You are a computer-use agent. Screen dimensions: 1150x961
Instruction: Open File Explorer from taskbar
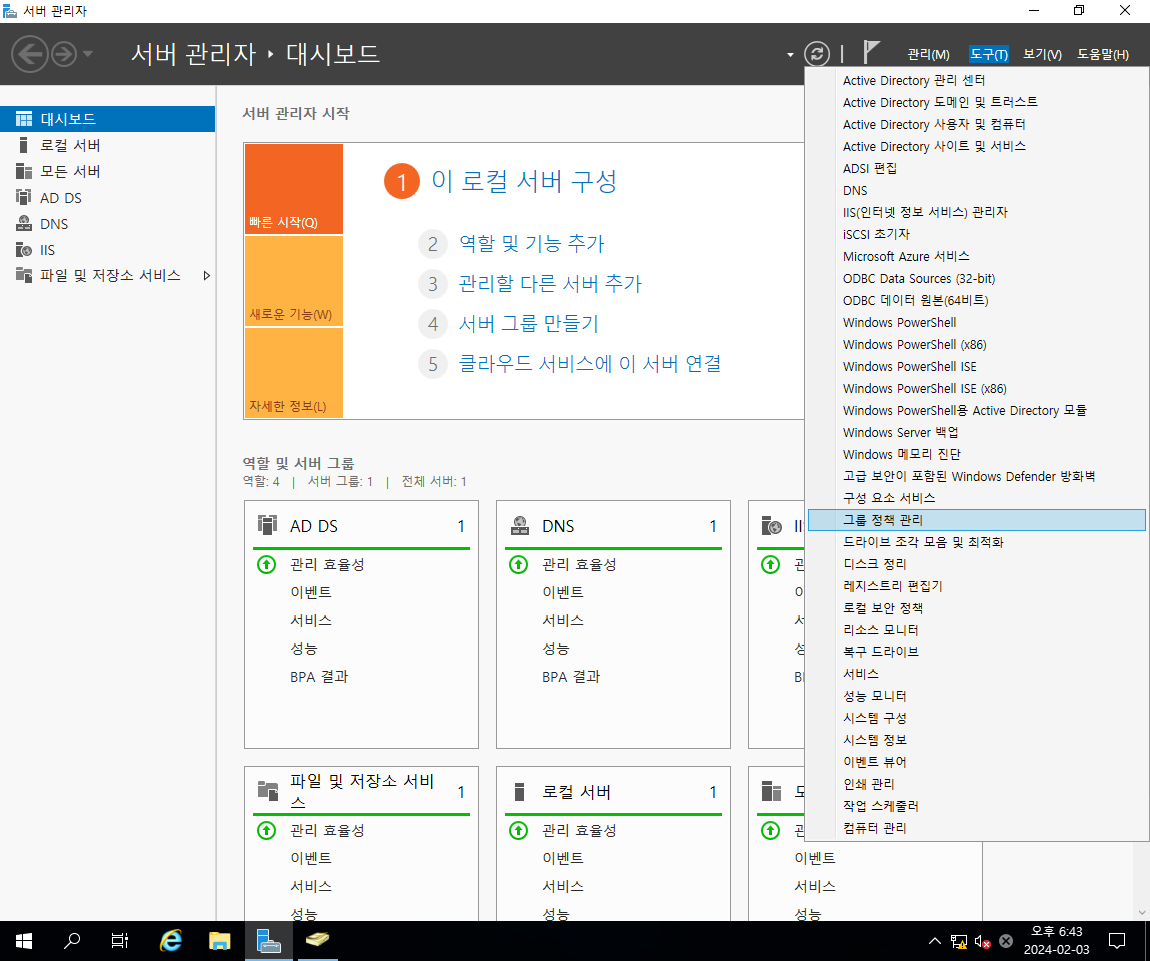click(x=219, y=940)
